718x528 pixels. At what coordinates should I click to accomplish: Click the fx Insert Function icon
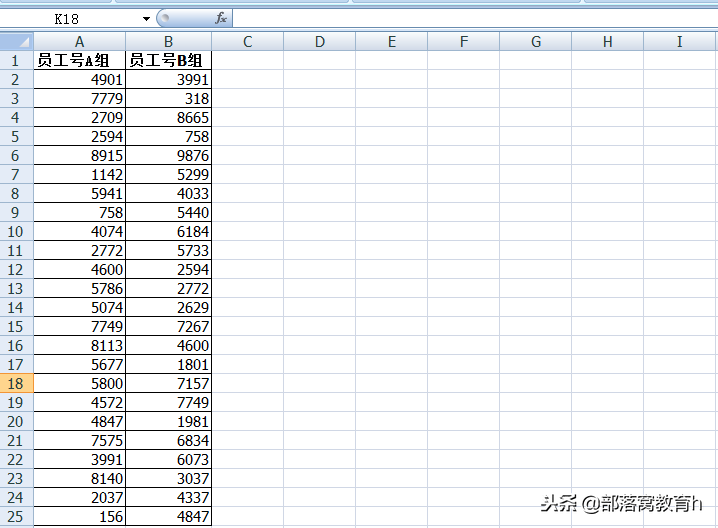[221, 18]
